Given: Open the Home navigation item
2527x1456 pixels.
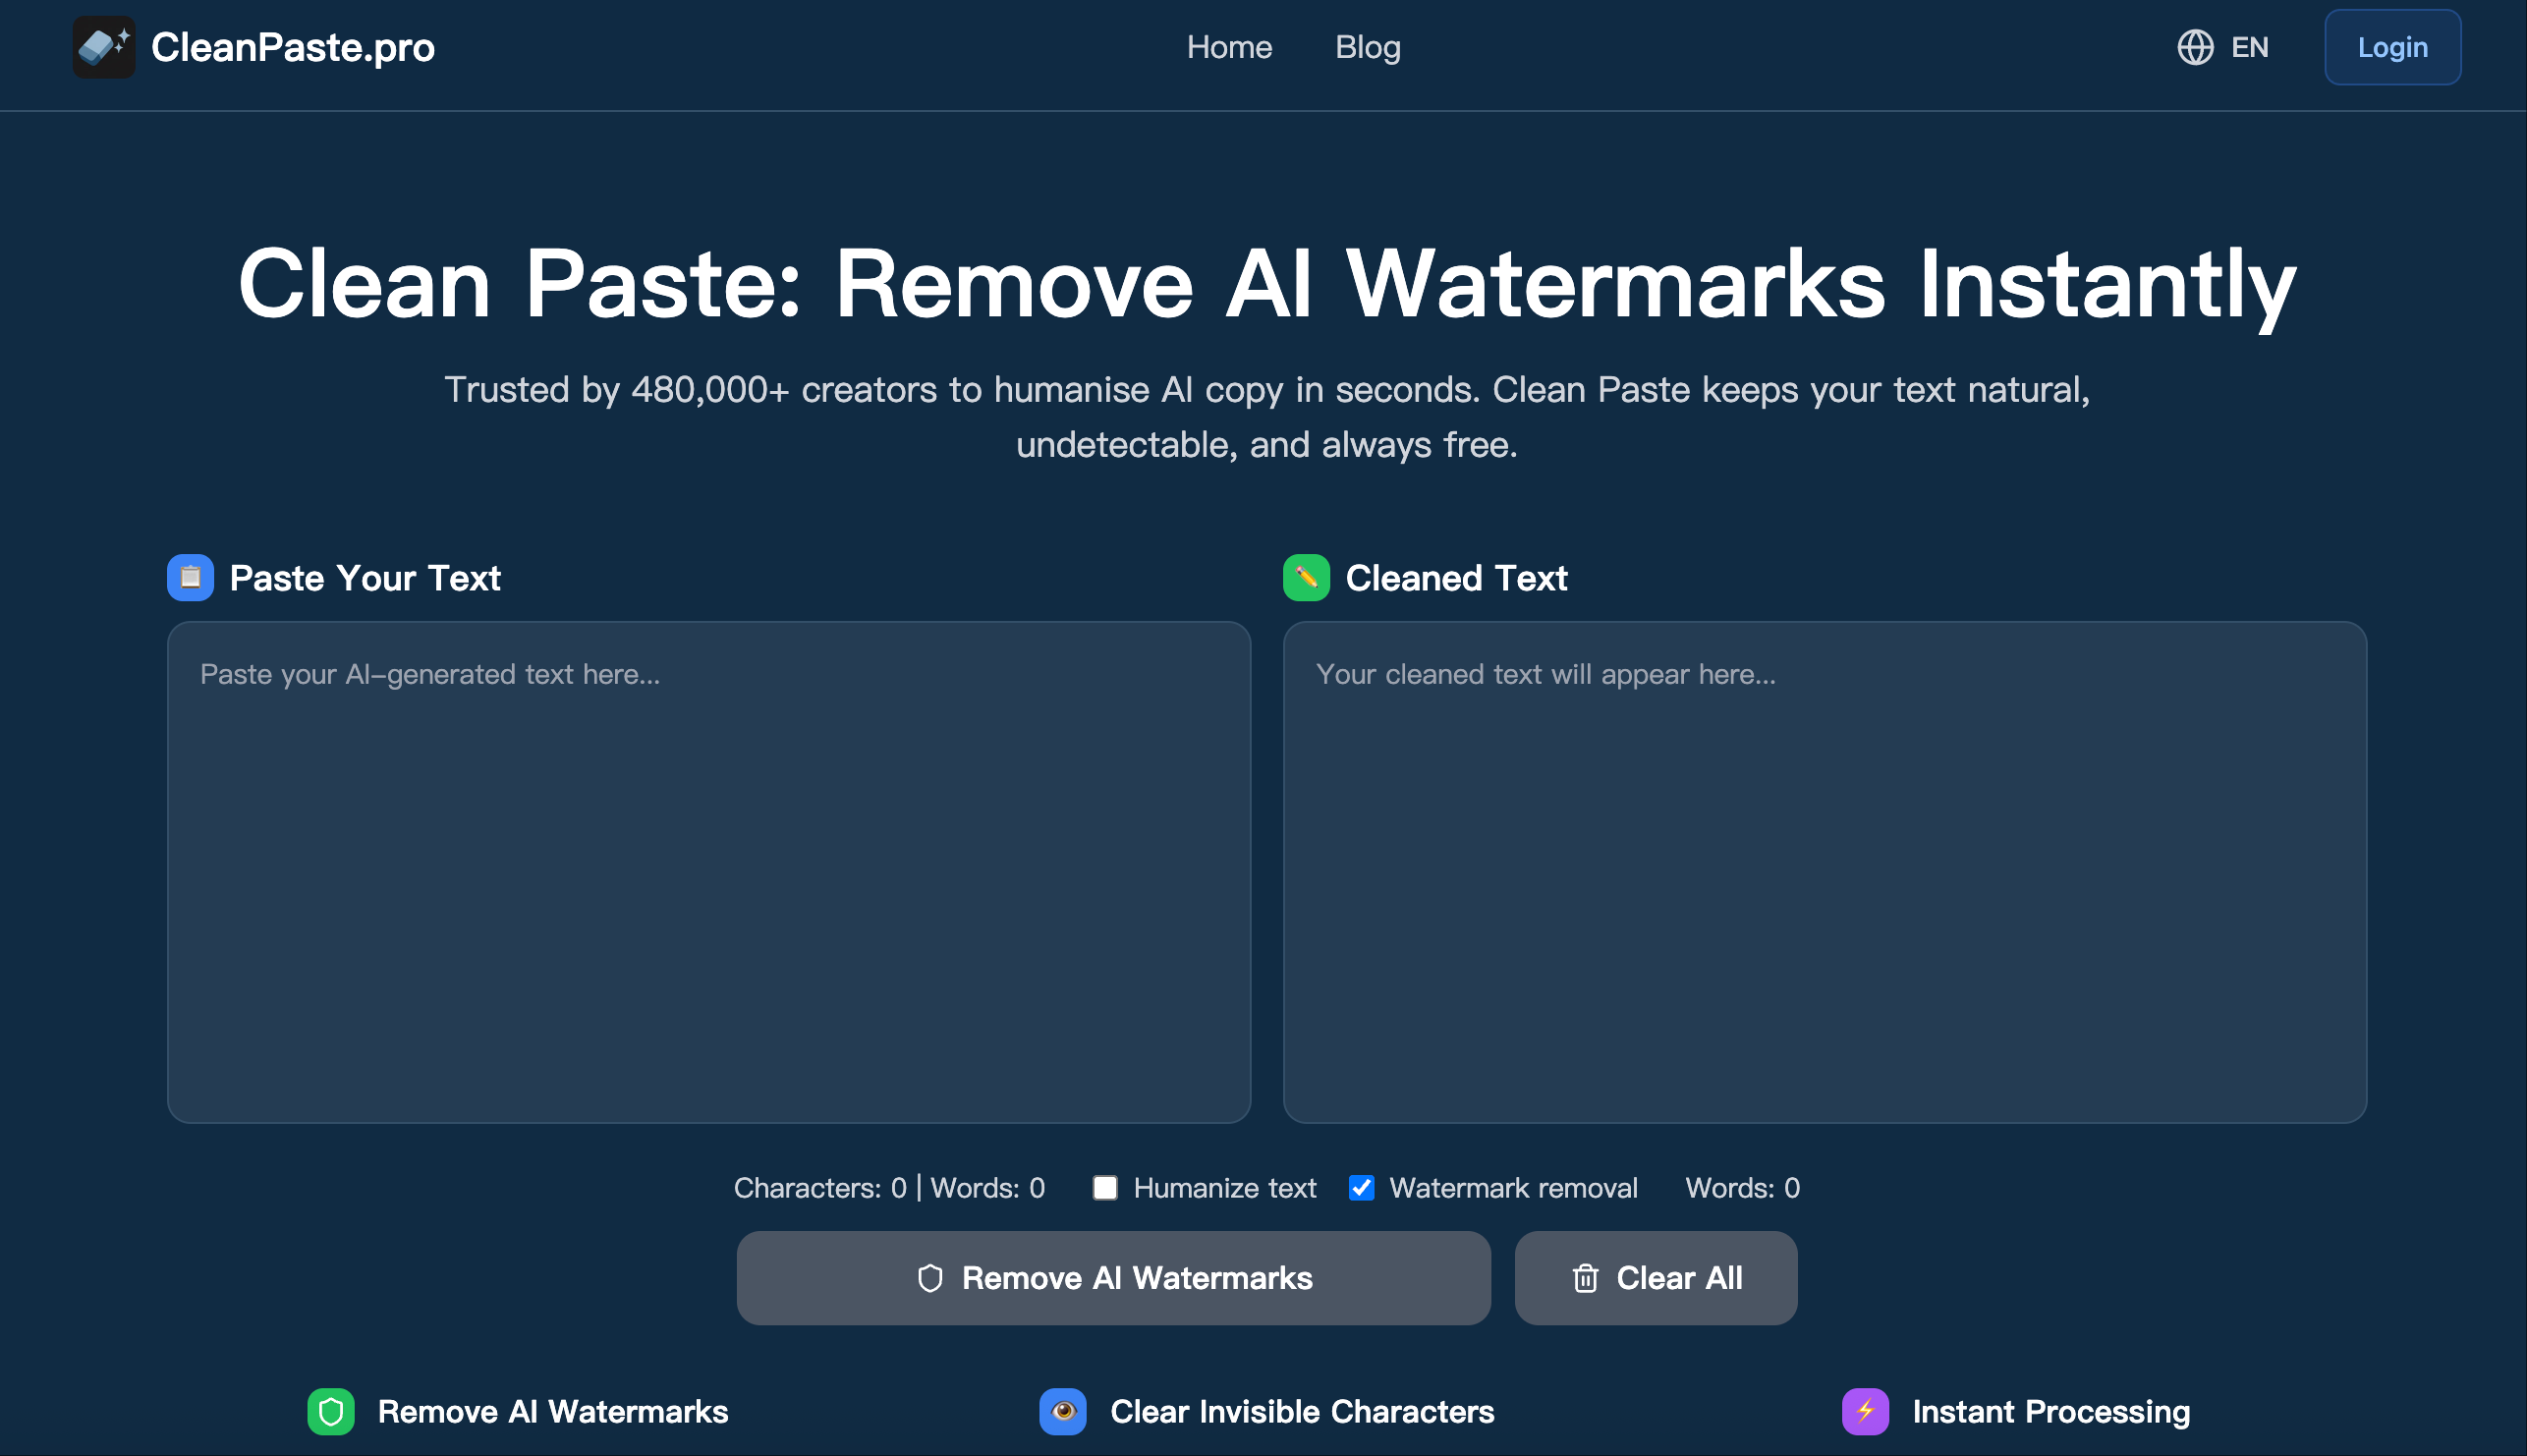Looking at the screenshot, I should coord(1229,47).
